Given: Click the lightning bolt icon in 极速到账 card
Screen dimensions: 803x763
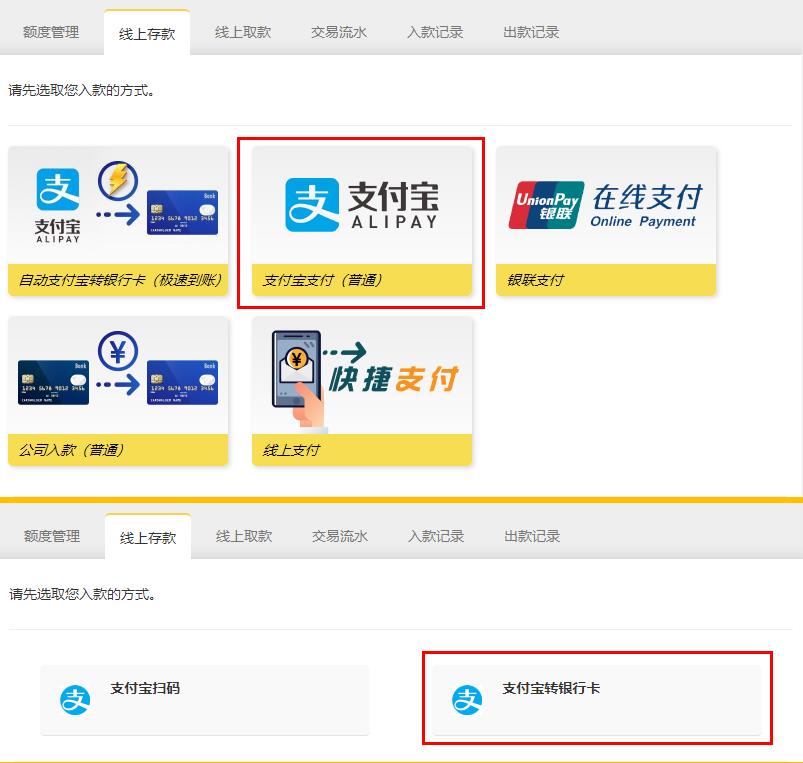Looking at the screenshot, I should pyautogui.click(x=118, y=182).
